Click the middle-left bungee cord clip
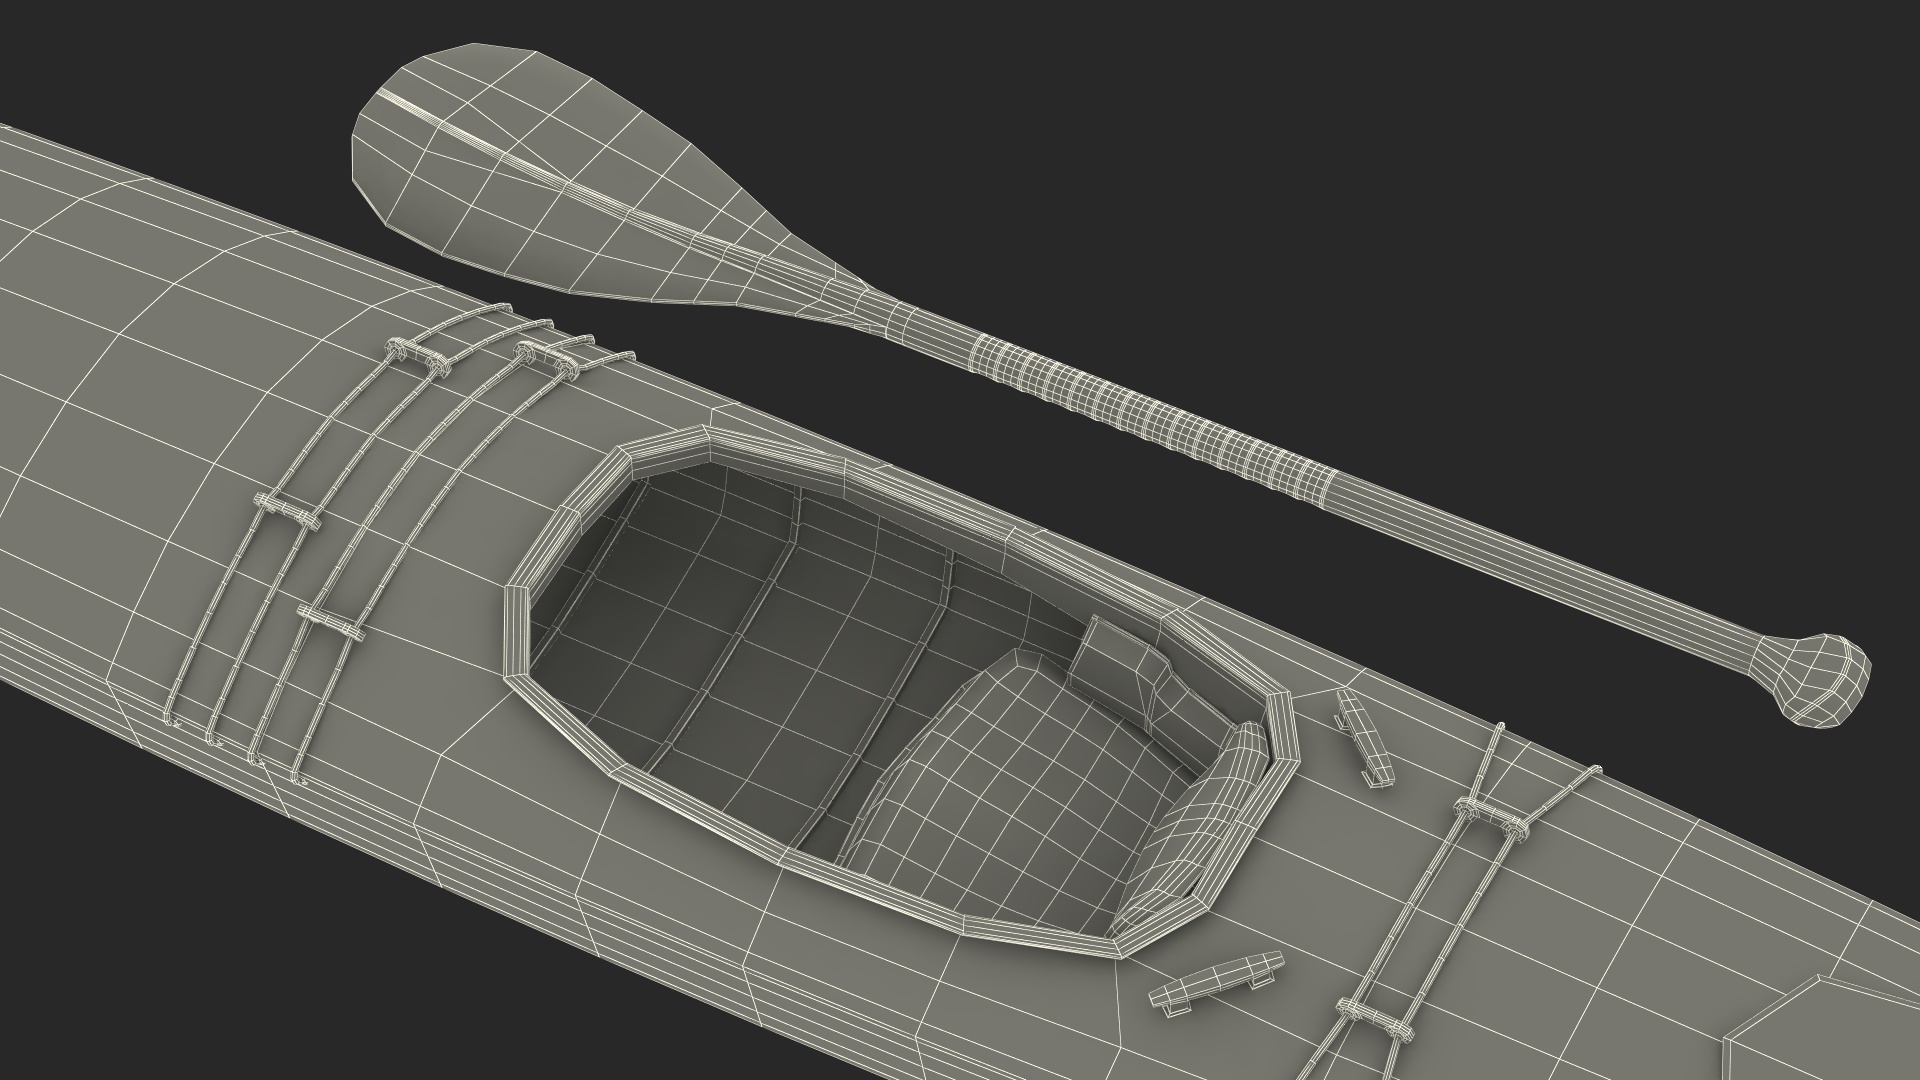The width and height of the screenshot is (1920, 1080). tap(289, 510)
